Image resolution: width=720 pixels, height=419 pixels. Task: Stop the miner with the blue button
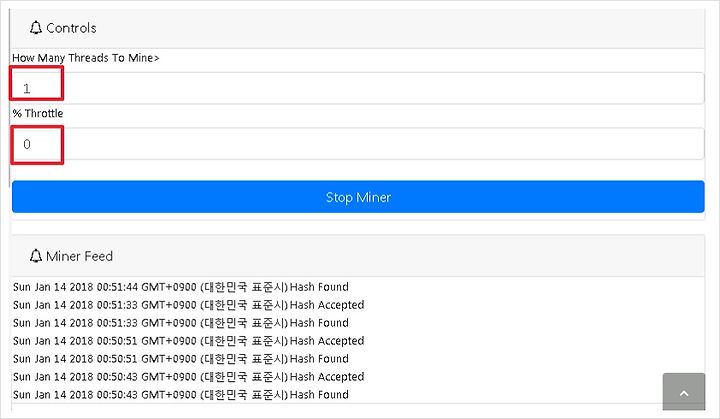click(358, 197)
